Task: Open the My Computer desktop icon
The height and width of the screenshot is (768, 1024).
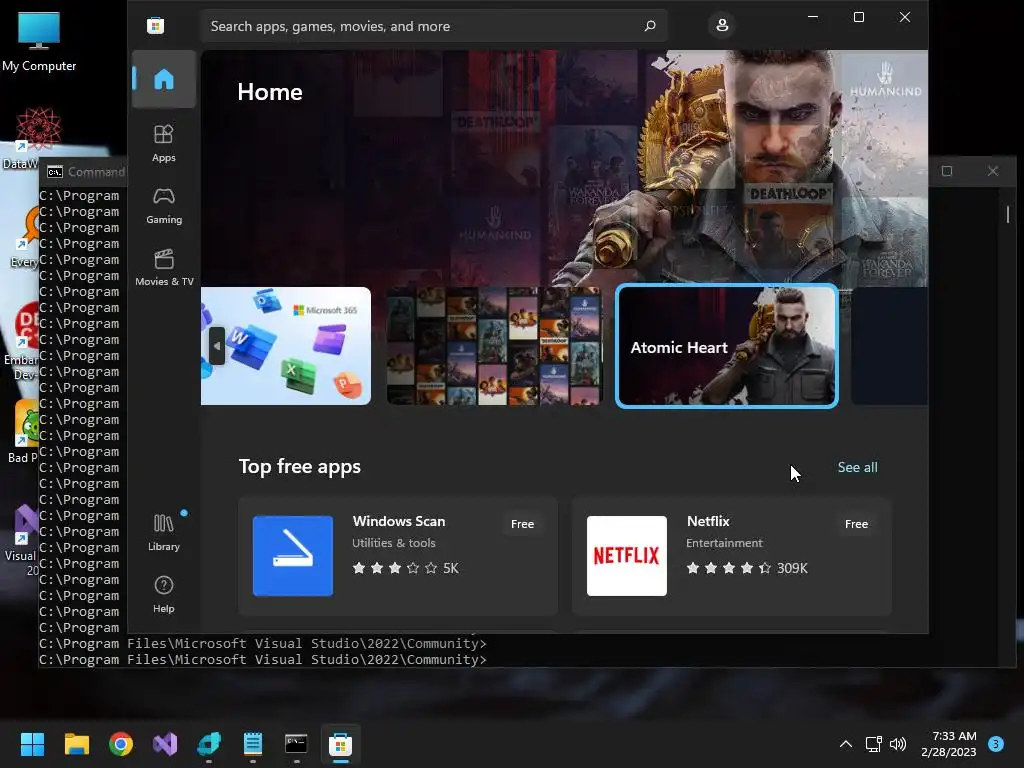Action: (x=39, y=42)
